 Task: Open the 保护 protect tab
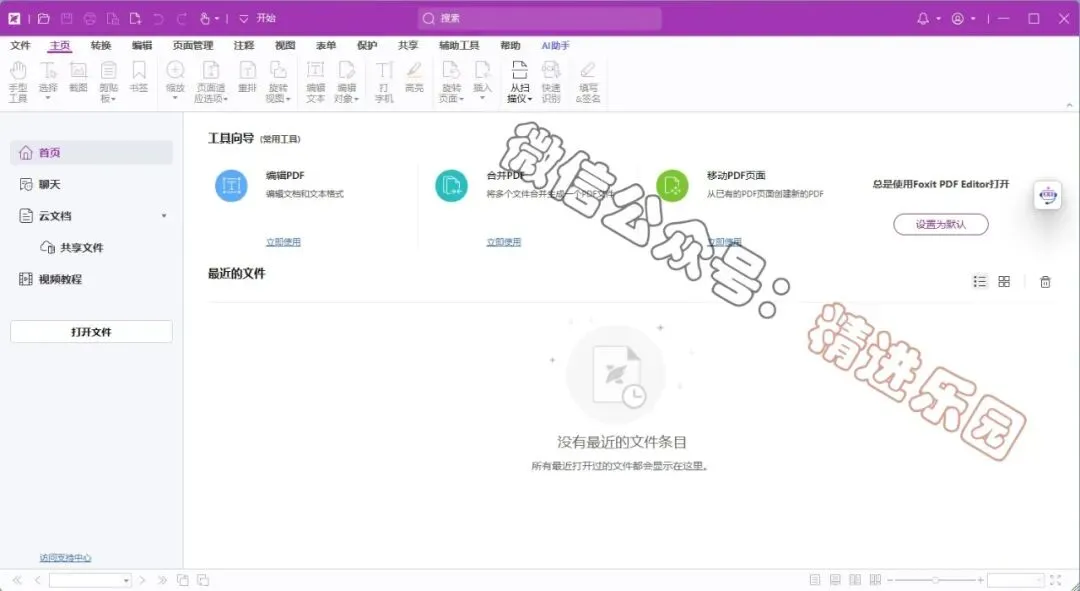pyautogui.click(x=367, y=45)
